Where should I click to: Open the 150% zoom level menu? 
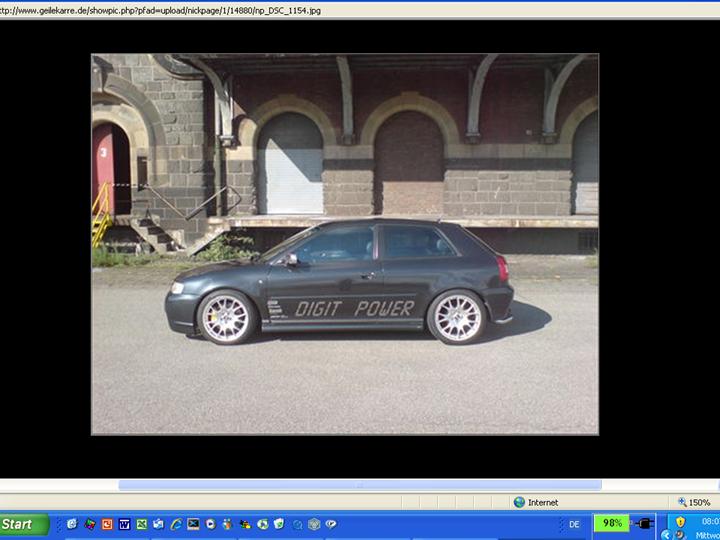pyautogui.click(x=694, y=502)
